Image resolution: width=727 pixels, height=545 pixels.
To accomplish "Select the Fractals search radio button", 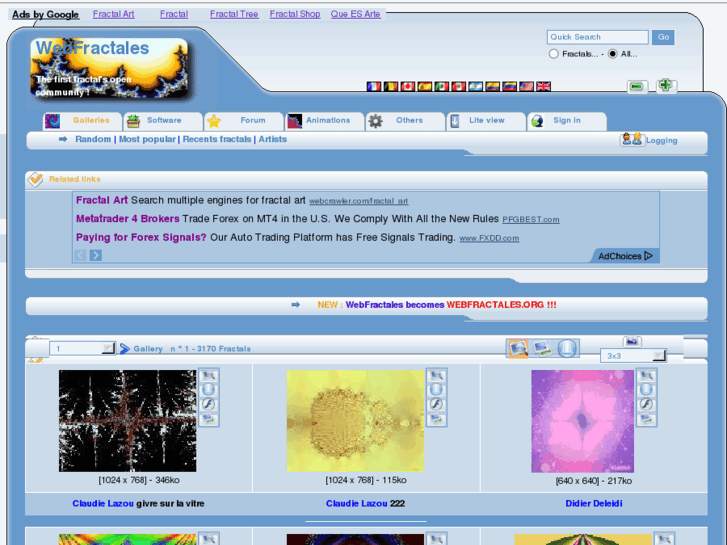I will (553, 54).
